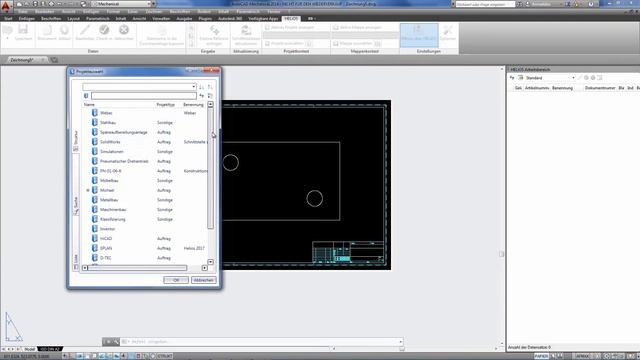
Task: Select the Maschinenbau project row
Action: coord(145,209)
